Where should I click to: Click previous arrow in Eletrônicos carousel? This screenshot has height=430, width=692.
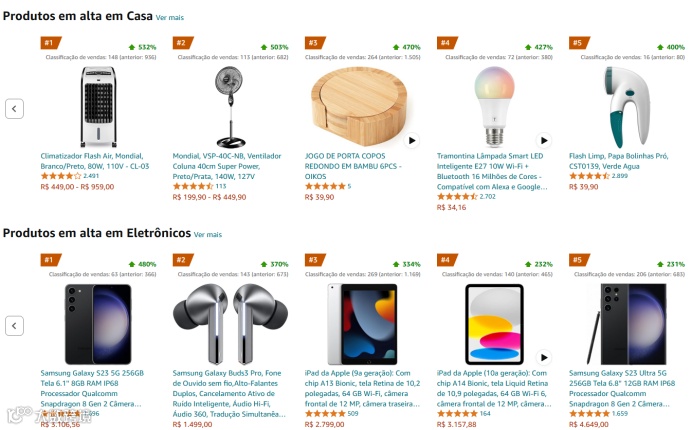(14, 326)
